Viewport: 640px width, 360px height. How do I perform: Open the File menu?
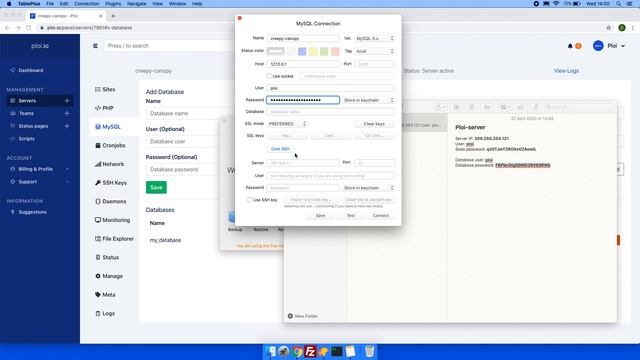click(50, 4)
